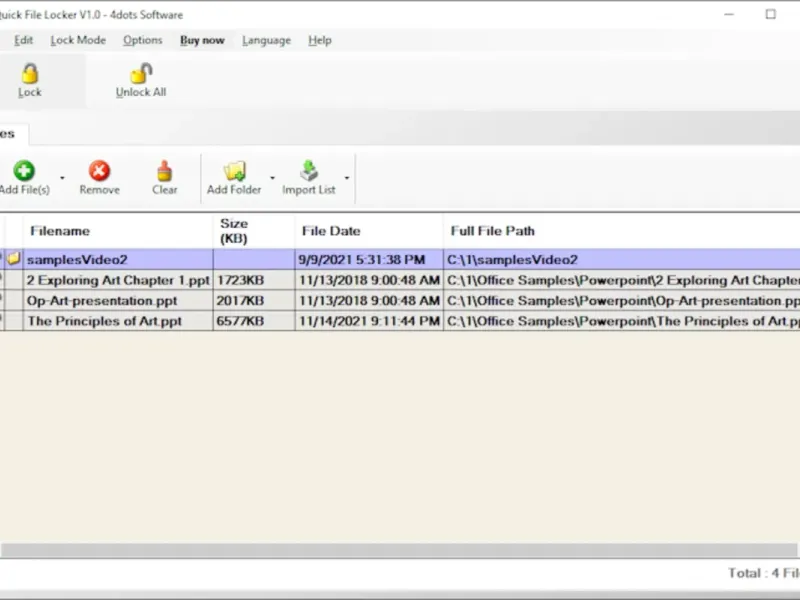Click the 6577KB size cell
Viewport: 800px width, 600px height.
coord(254,321)
